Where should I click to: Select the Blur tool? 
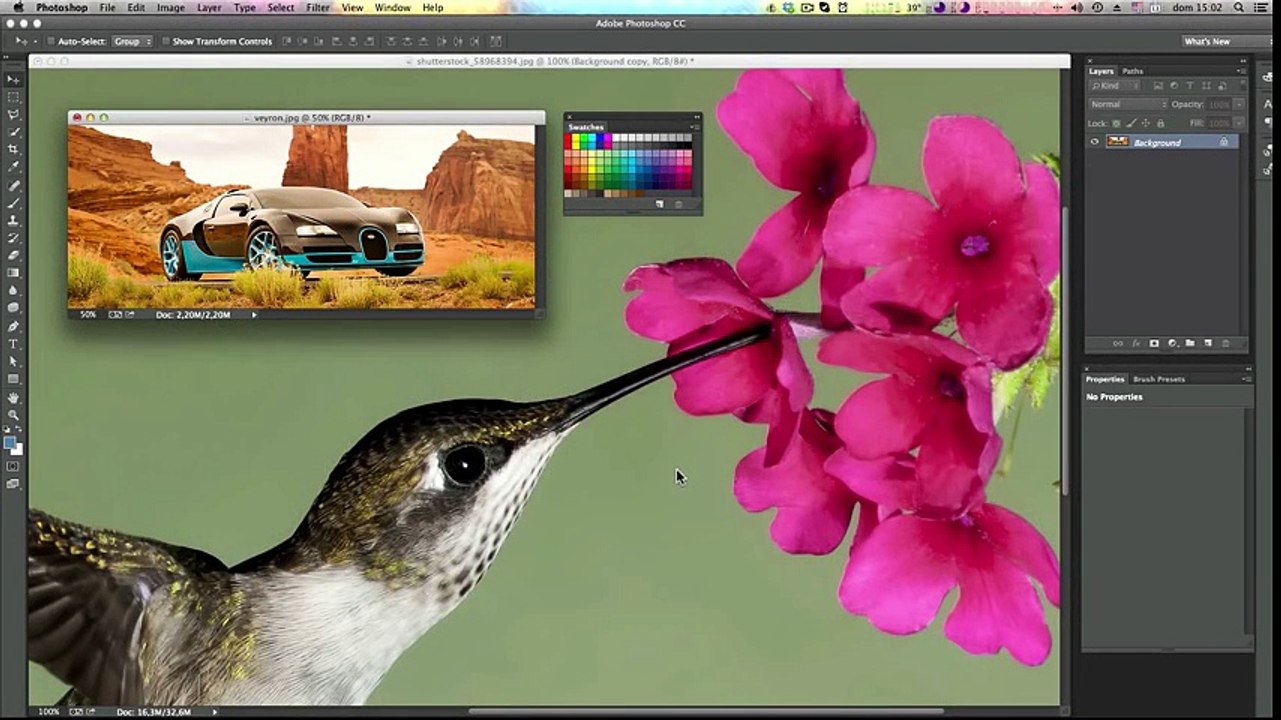pos(13,291)
